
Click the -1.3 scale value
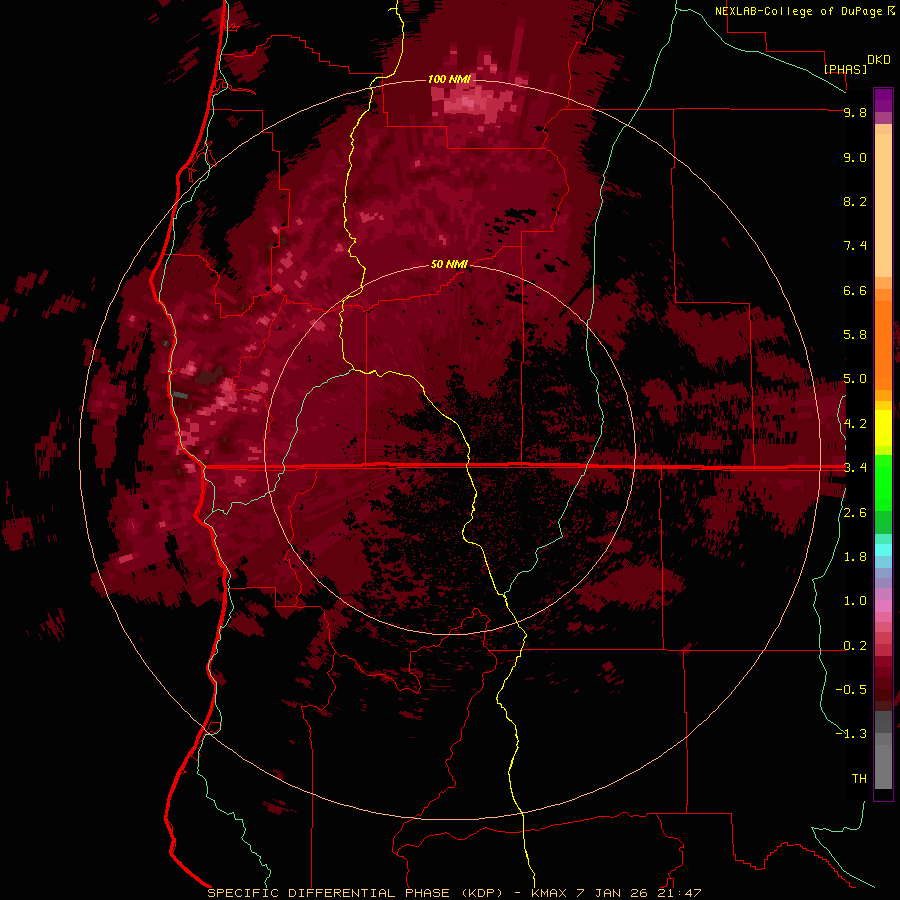851,734
